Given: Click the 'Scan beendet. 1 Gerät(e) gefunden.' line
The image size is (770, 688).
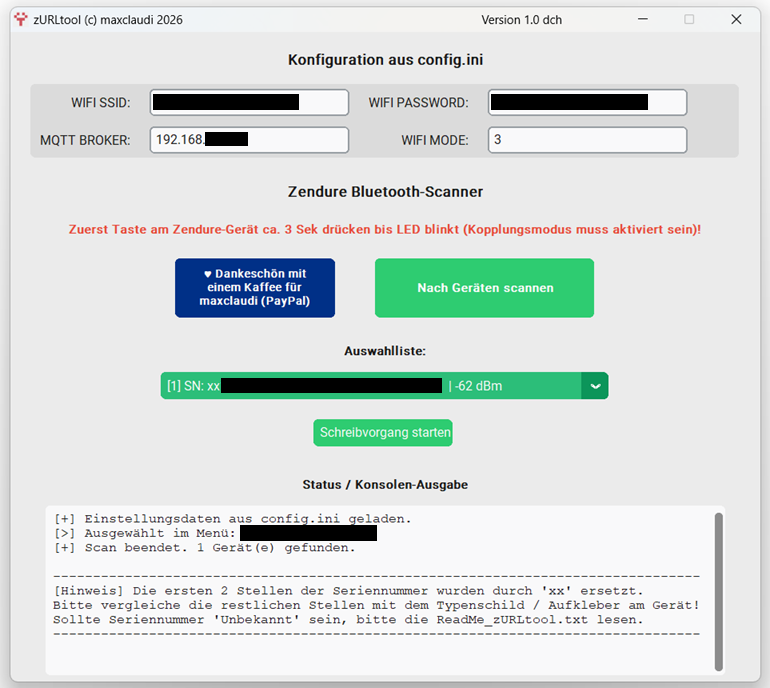Looking at the screenshot, I should (x=204, y=548).
